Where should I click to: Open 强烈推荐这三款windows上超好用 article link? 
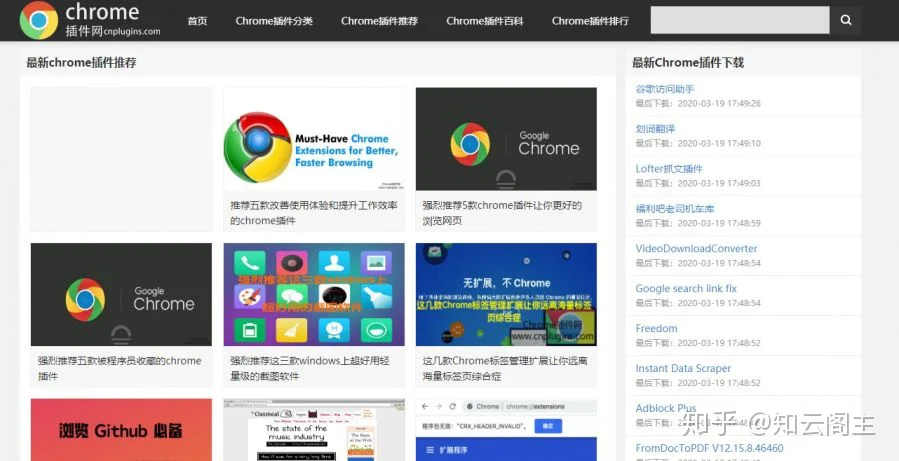310,368
